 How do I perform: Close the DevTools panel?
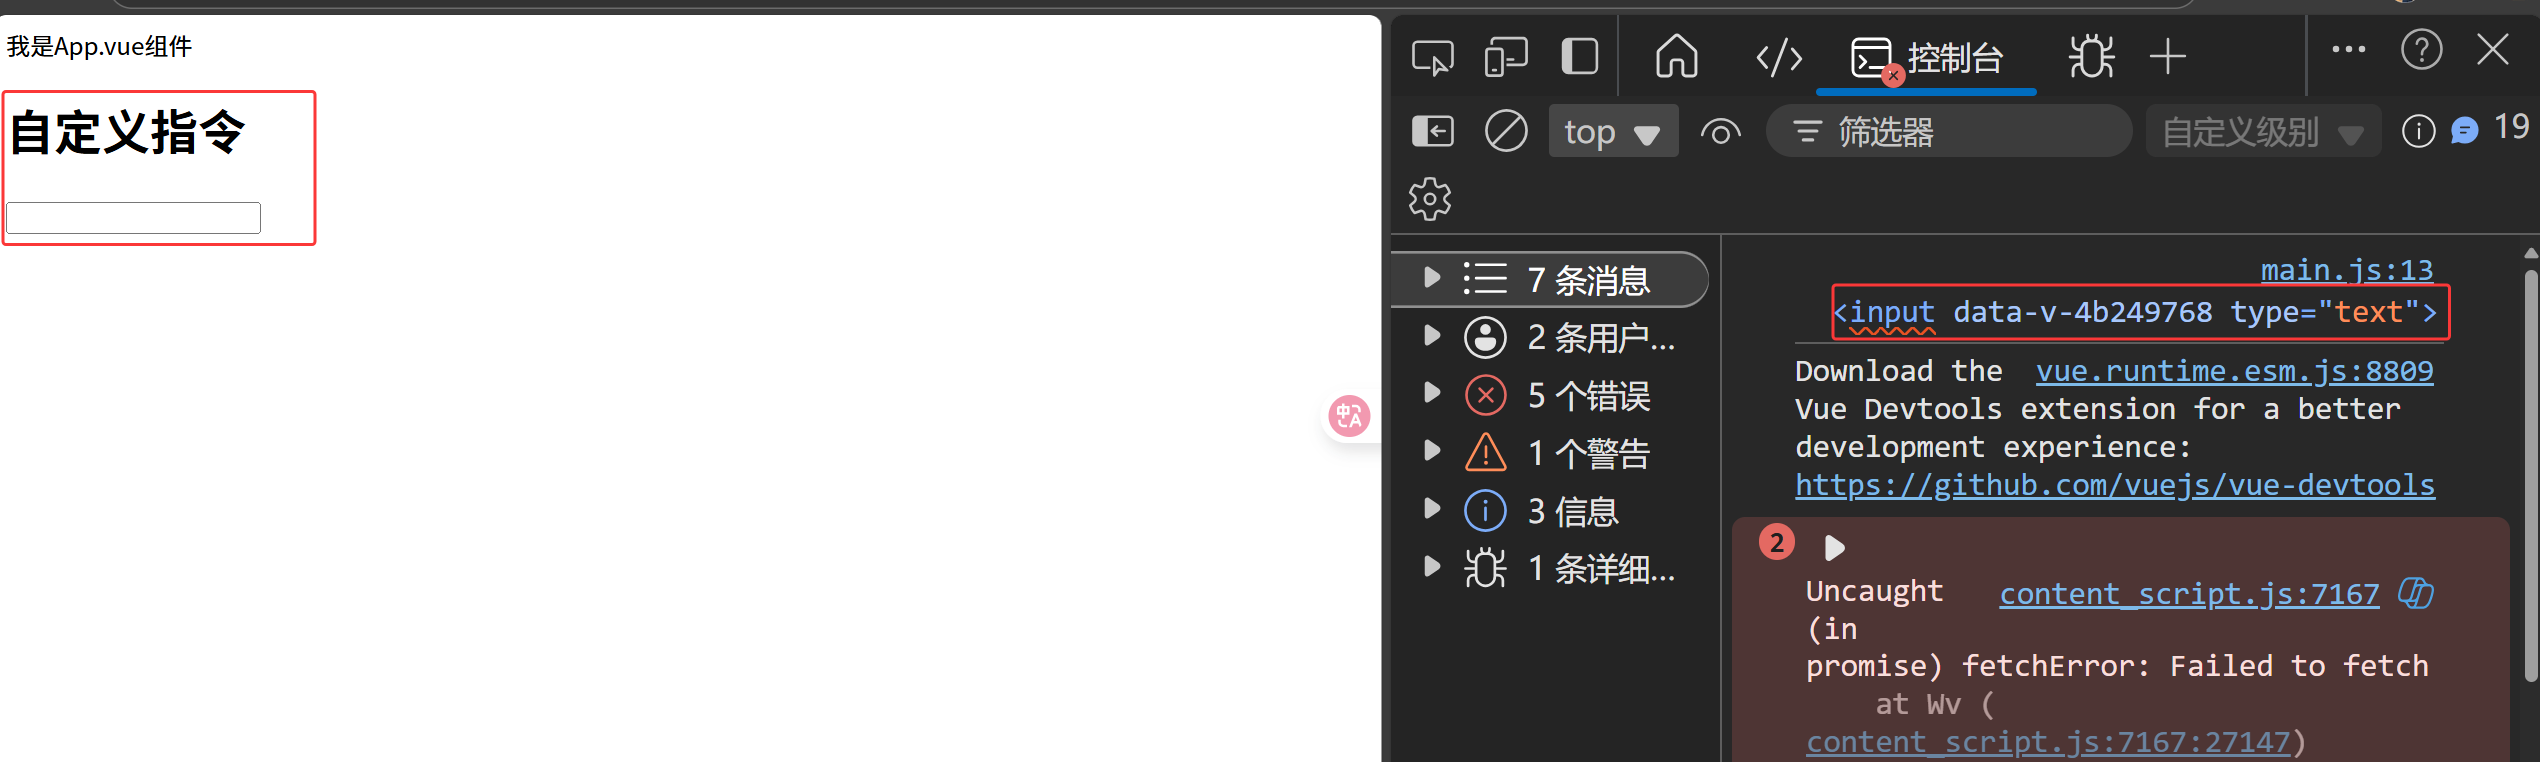2492,48
